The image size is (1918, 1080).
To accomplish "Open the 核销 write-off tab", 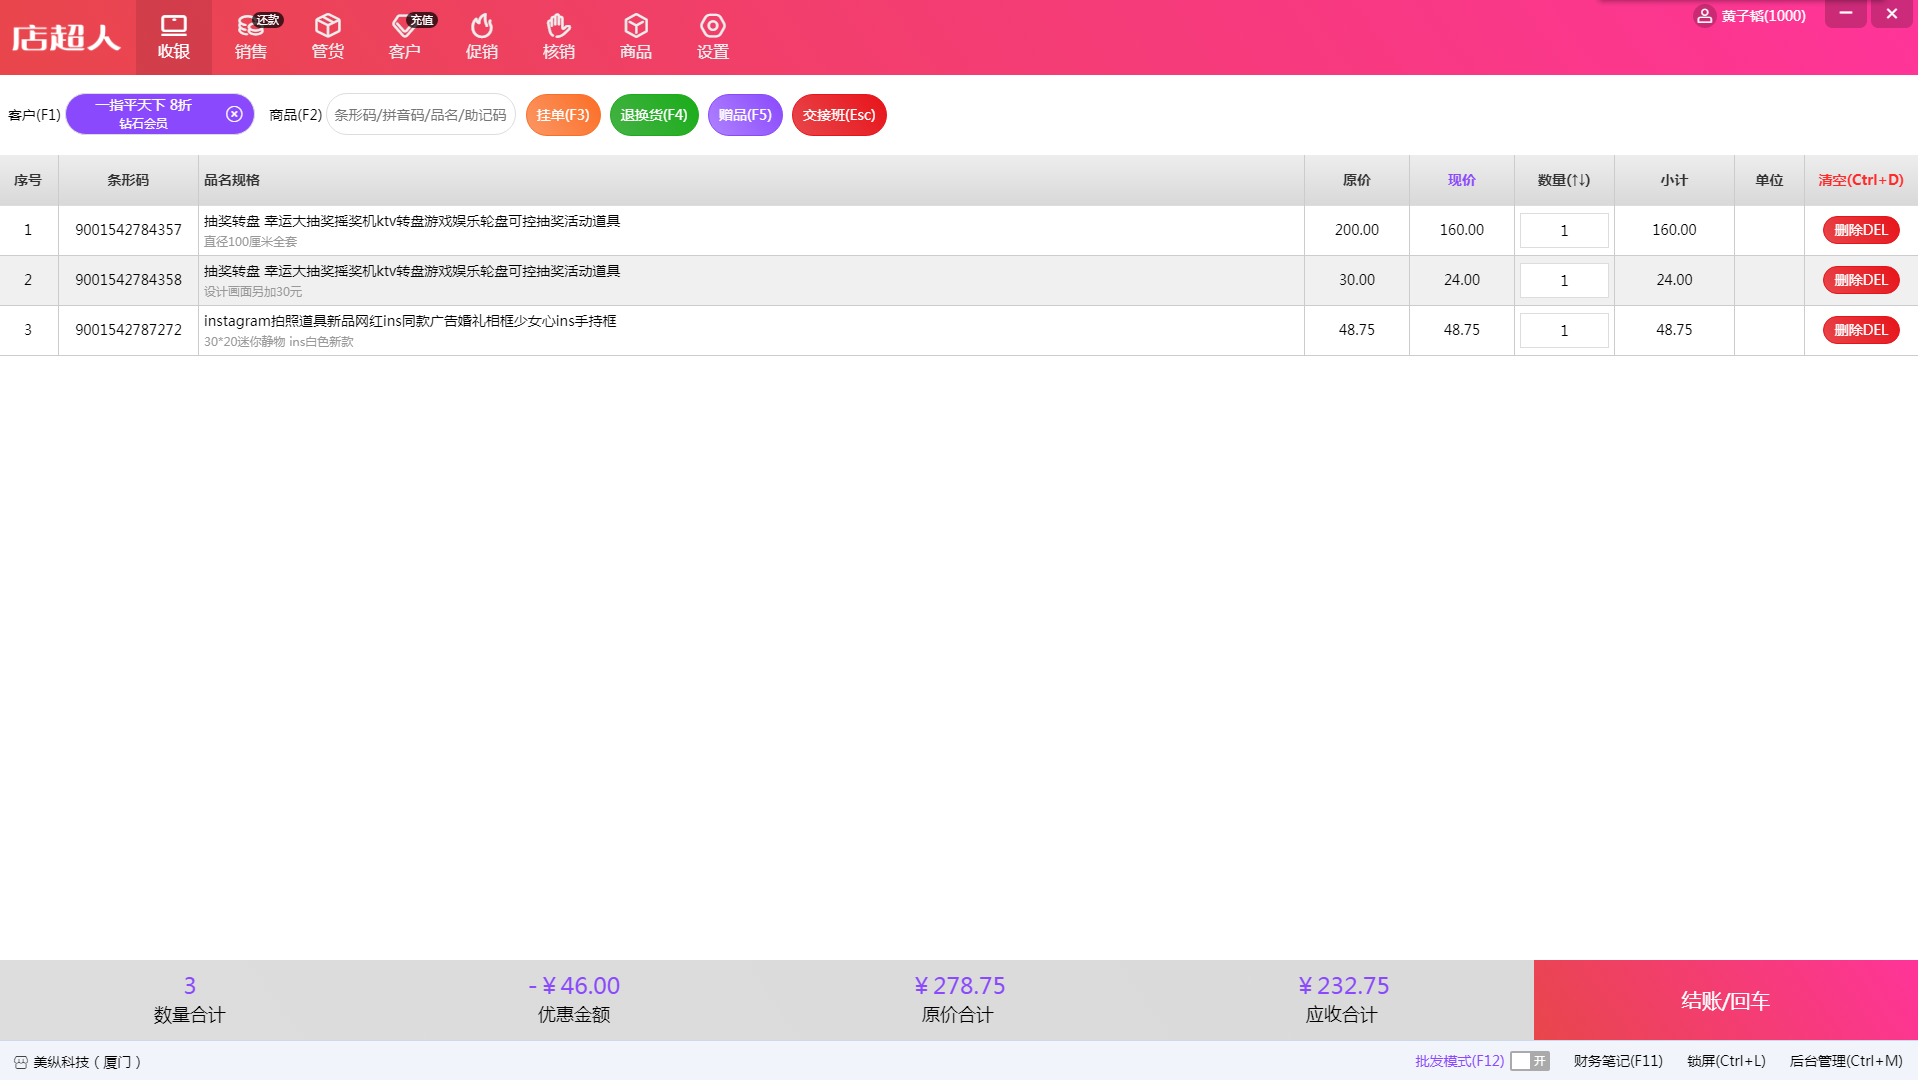I will (558, 37).
